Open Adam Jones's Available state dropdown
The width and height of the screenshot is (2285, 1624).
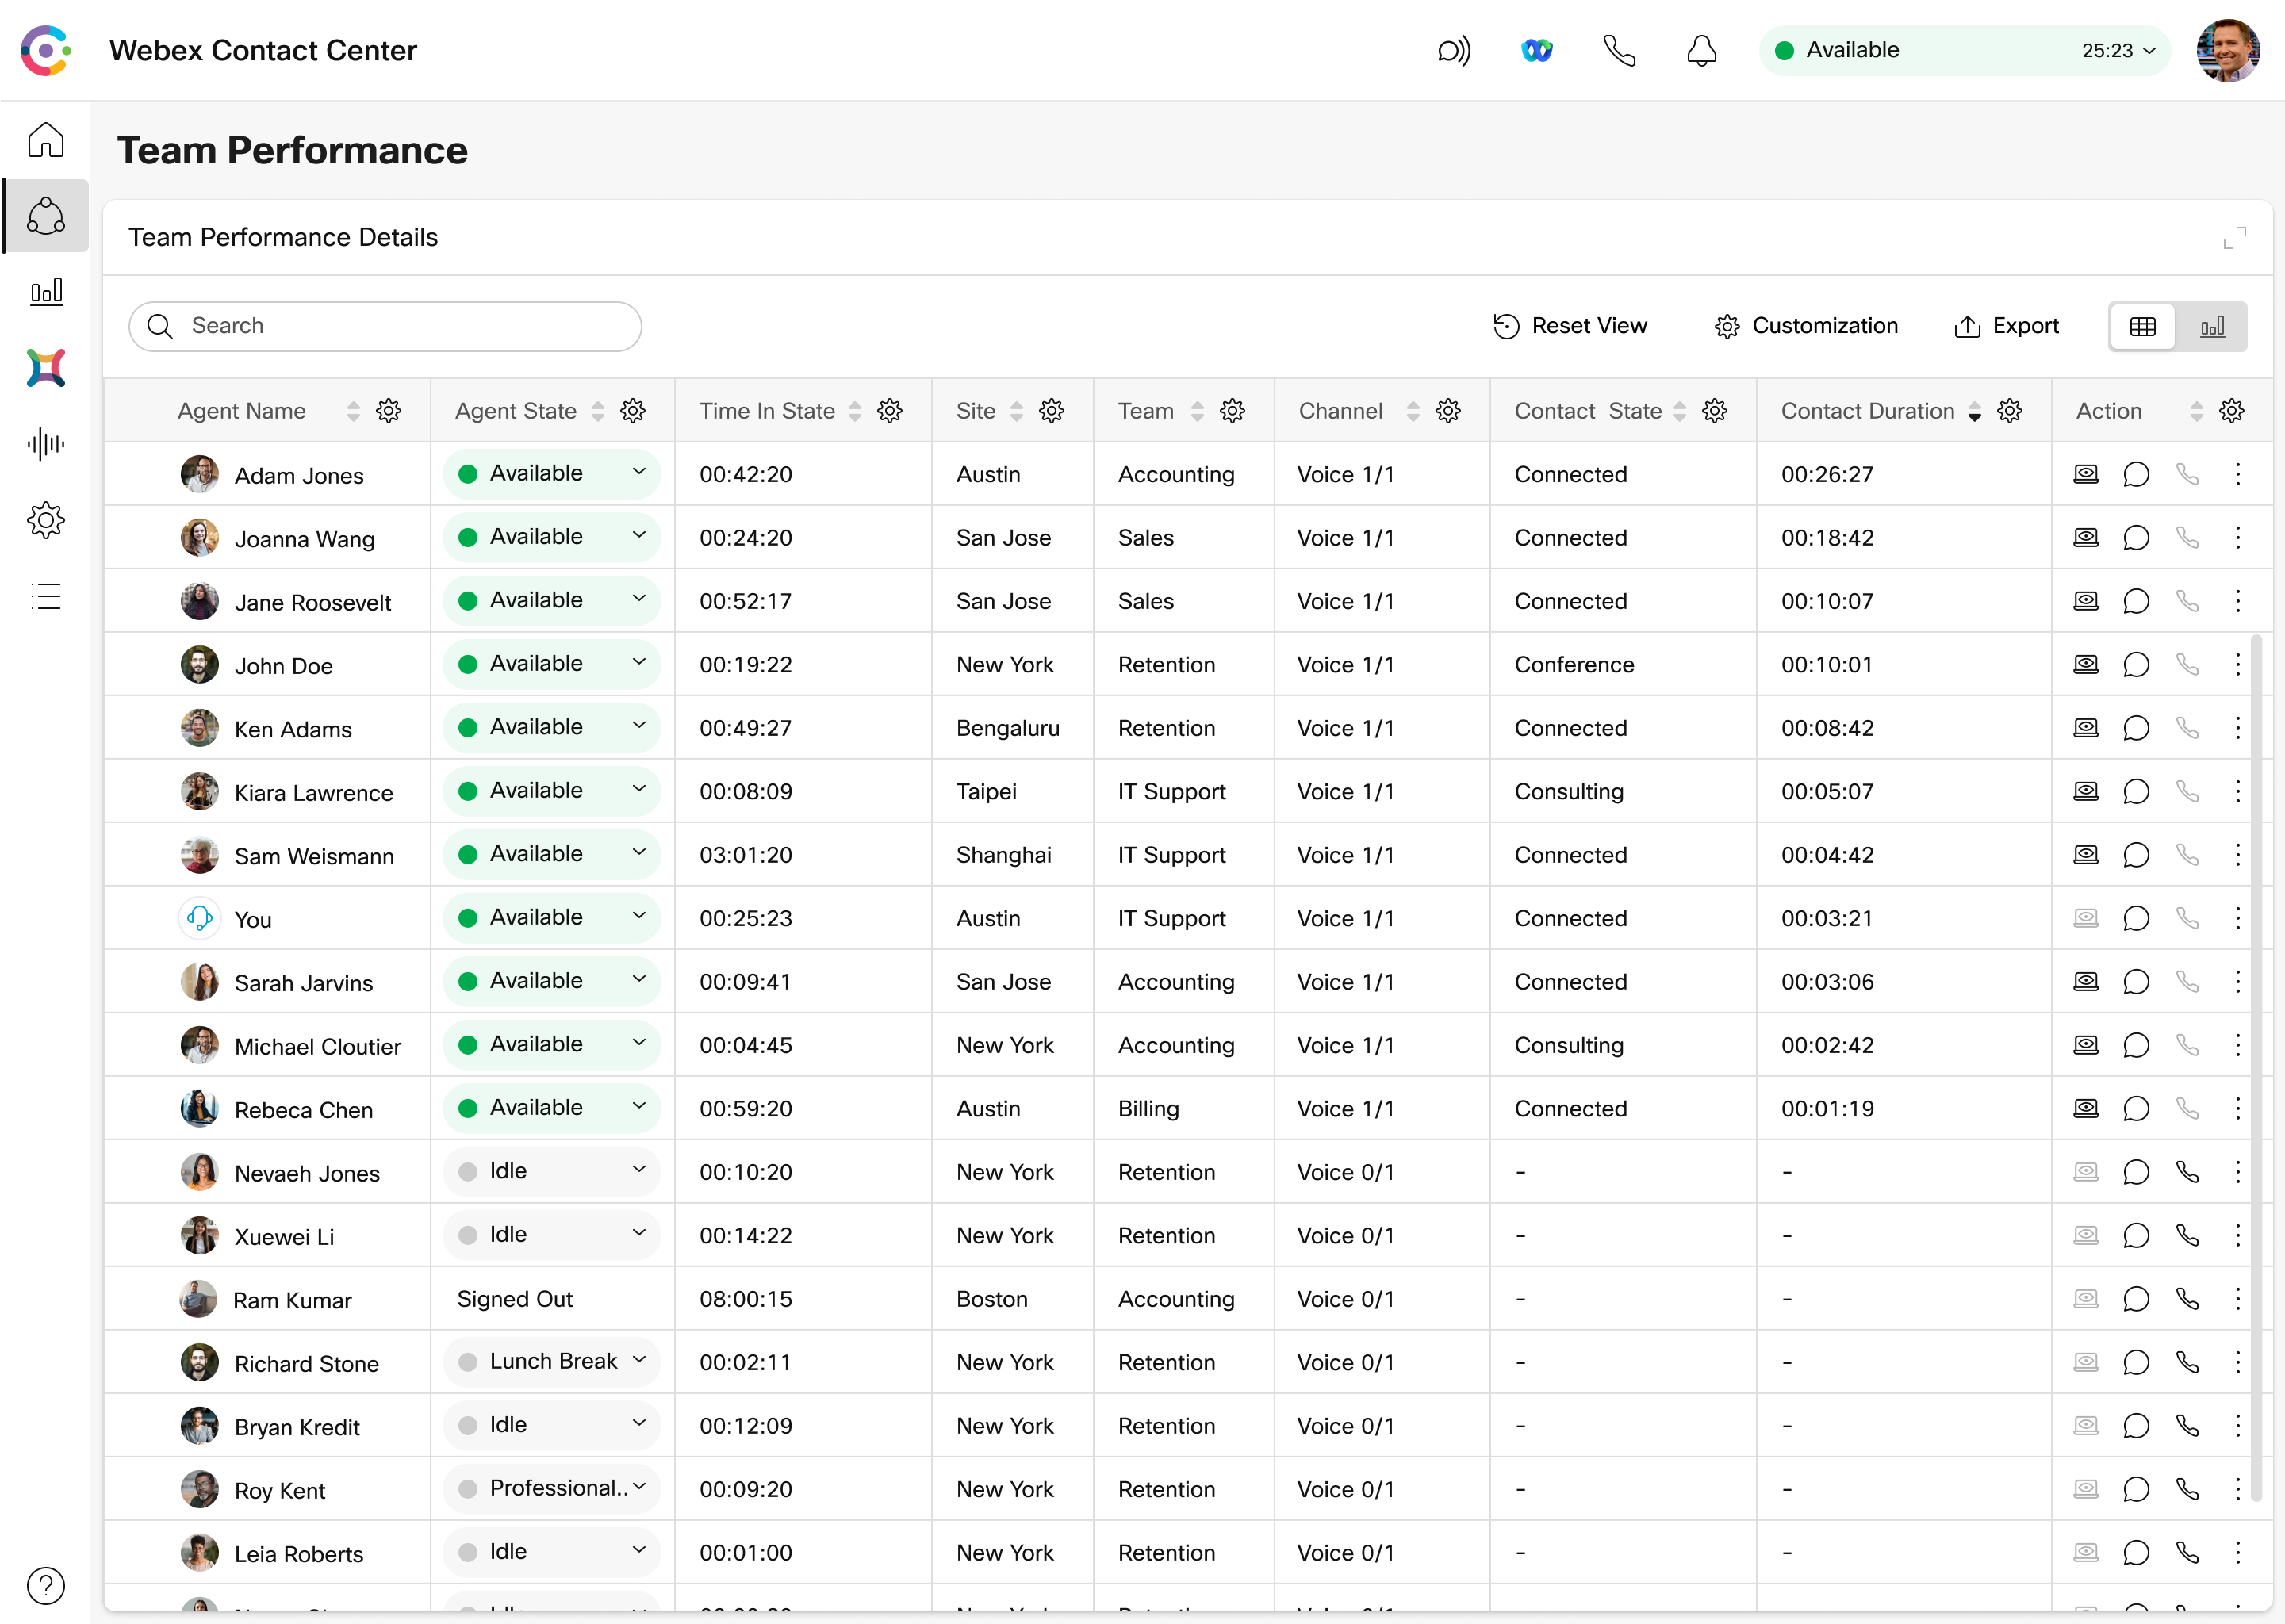640,472
